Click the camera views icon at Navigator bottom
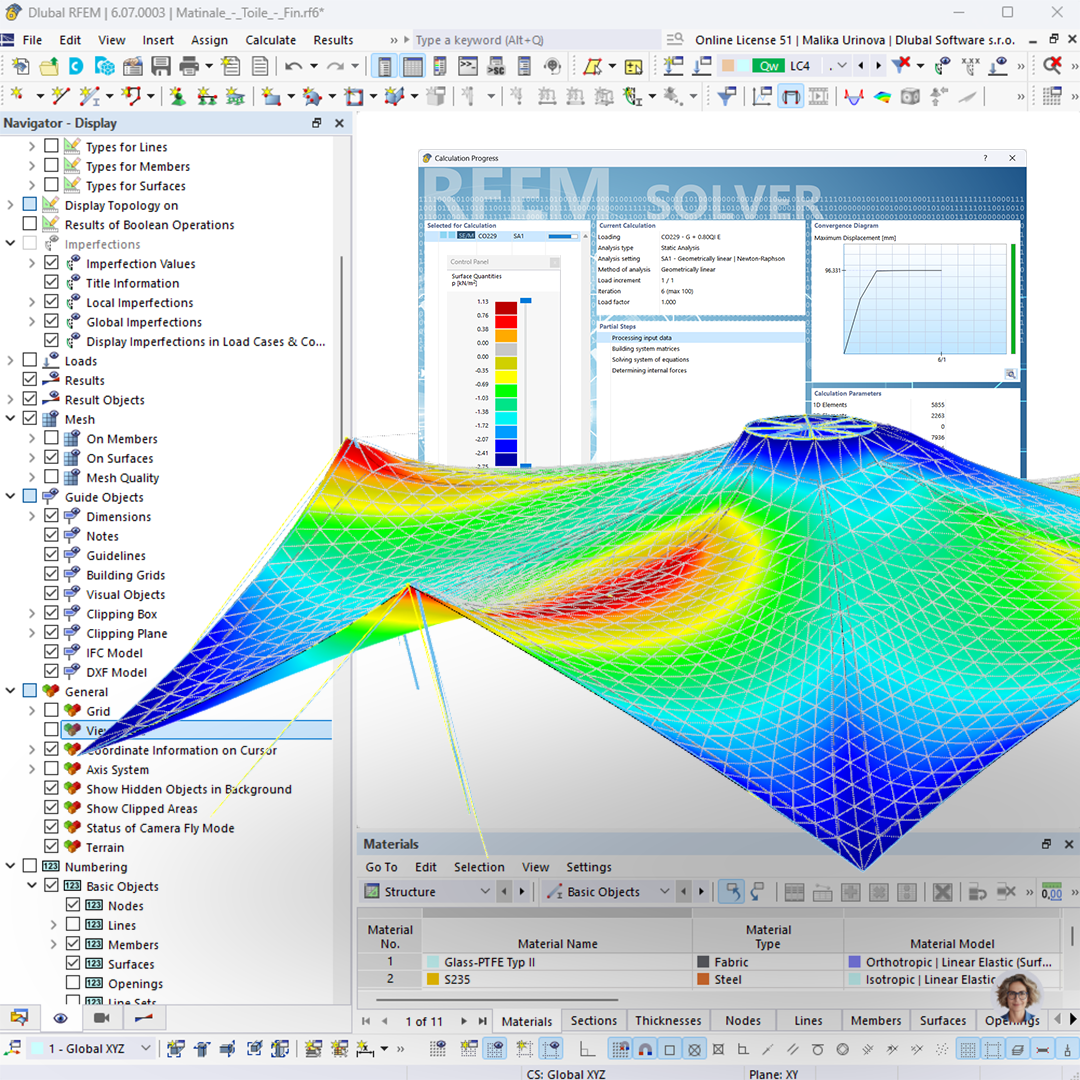Screen dimensions: 1080x1080 click(x=101, y=1018)
